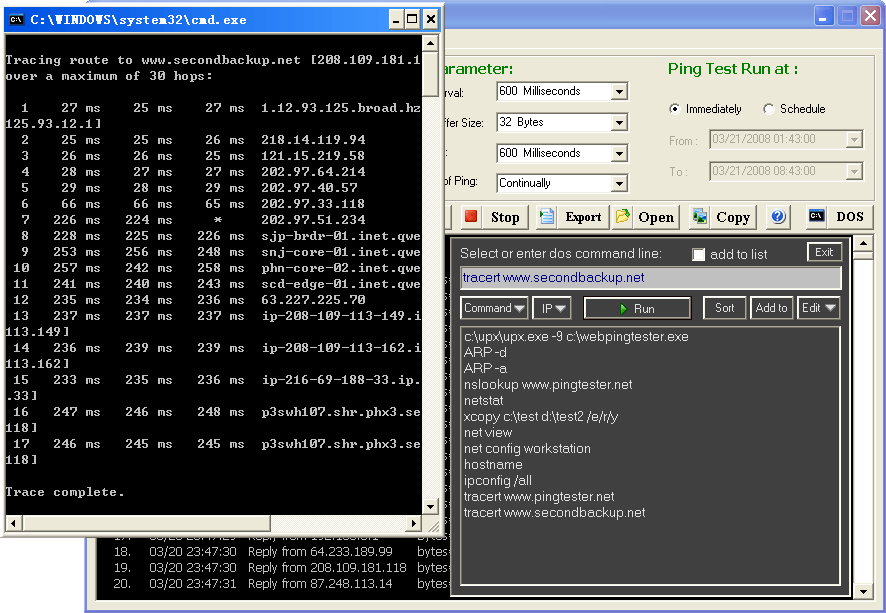The height and width of the screenshot is (613, 886).
Task: Click the Export button label
Action: click(x=583, y=217)
